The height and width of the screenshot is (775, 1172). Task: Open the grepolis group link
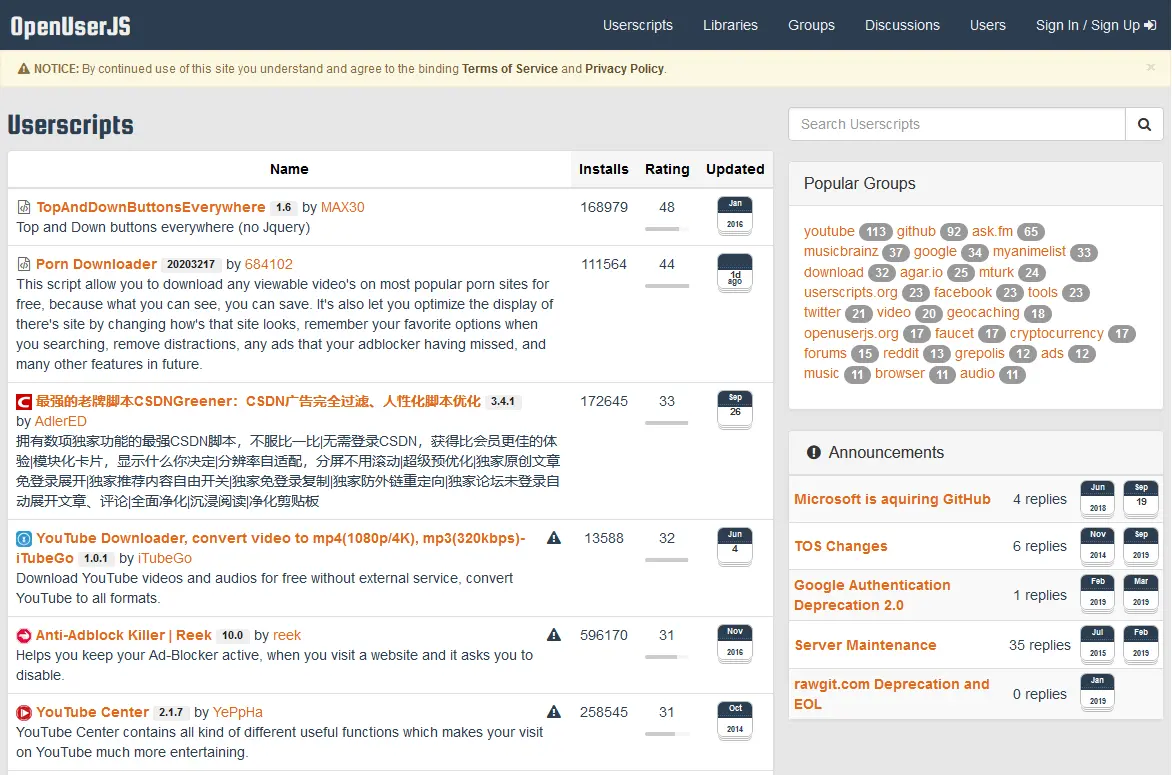(x=979, y=353)
